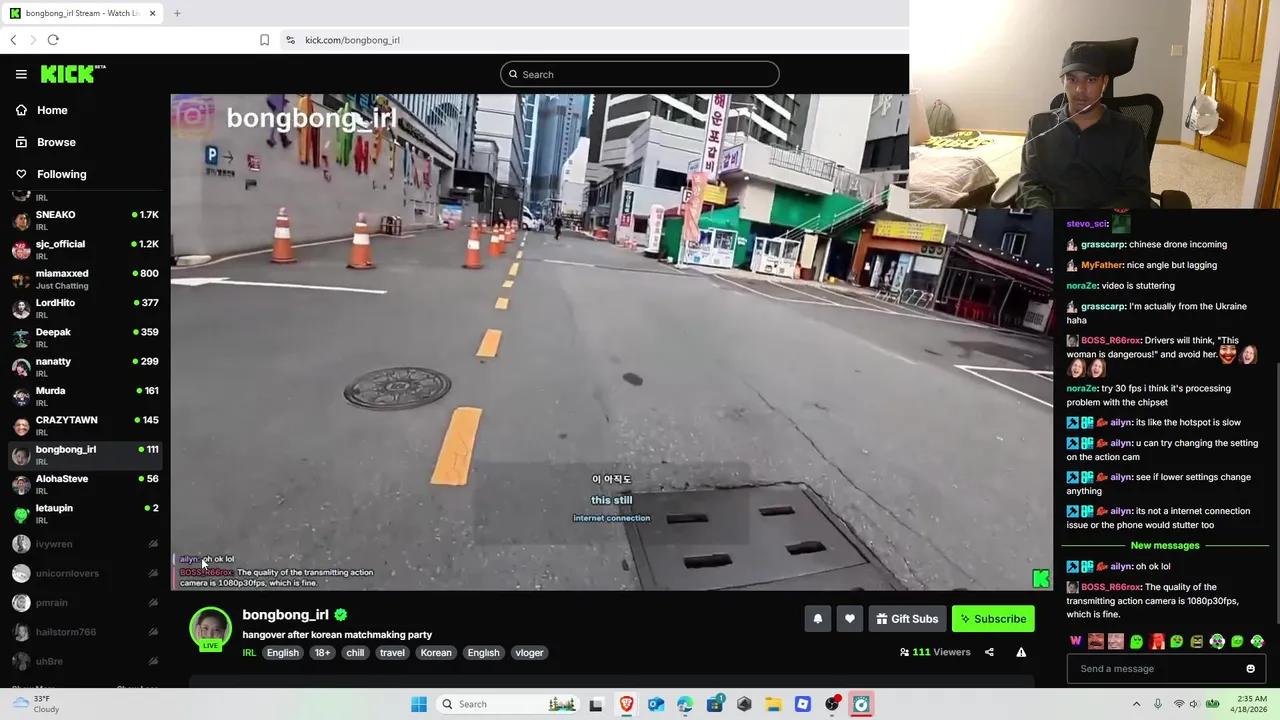Click the travel tag

click(x=392, y=653)
